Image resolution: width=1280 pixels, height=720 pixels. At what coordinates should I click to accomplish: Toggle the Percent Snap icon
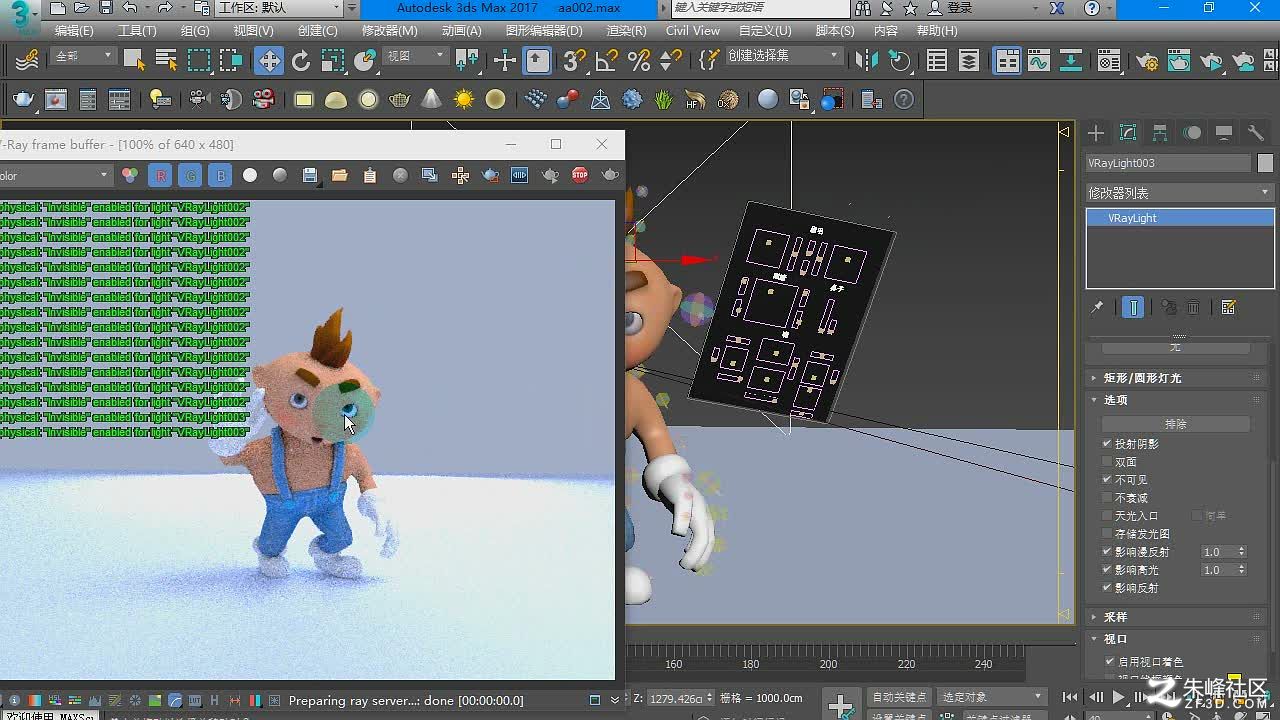click(639, 61)
